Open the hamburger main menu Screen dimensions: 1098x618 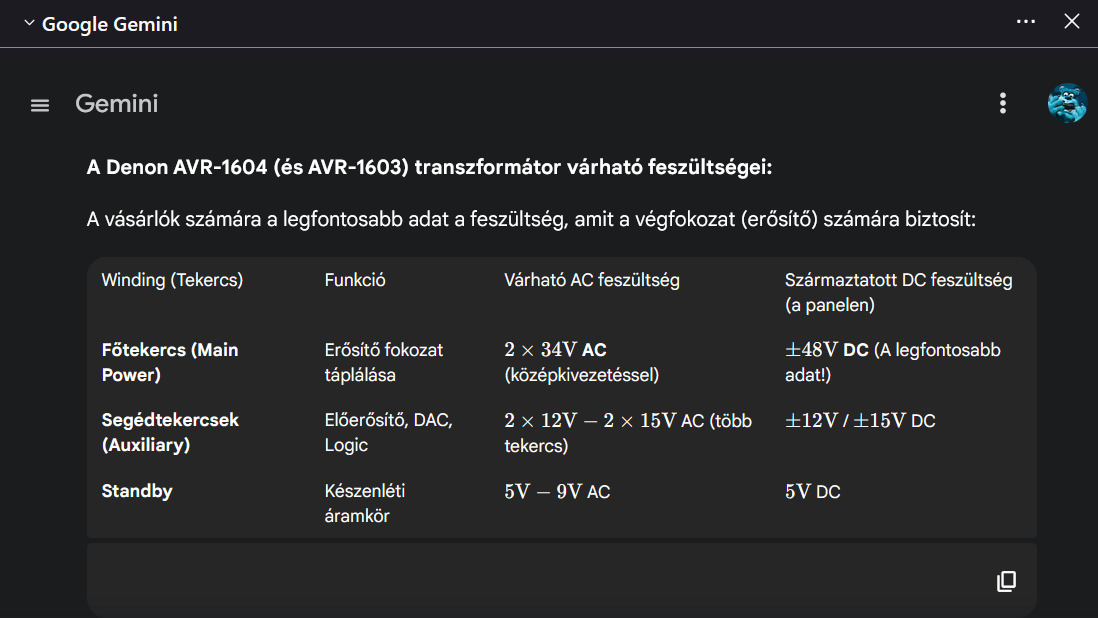40,105
